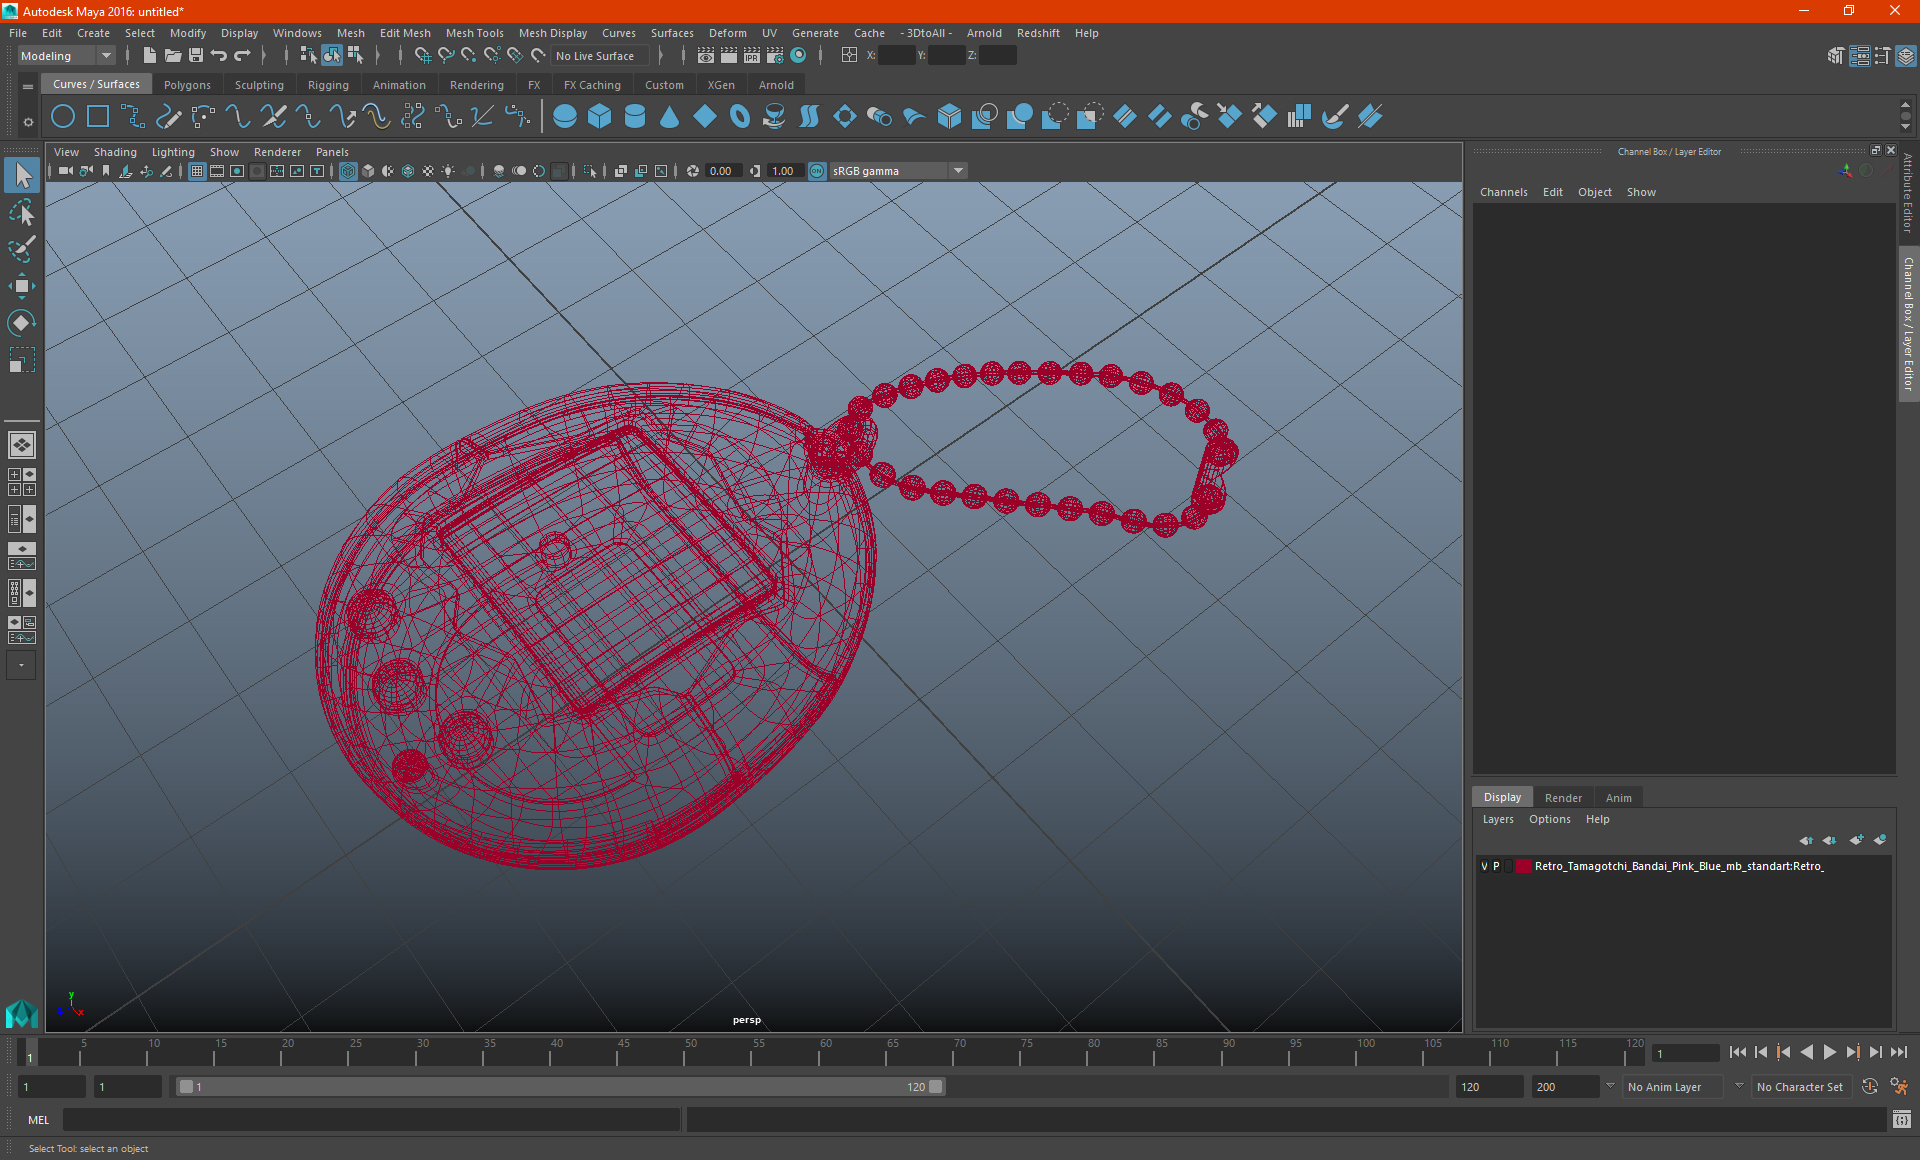Open the Deform menu
The width and height of the screenshot is (1920, 1160).
[x=727, y=33]
